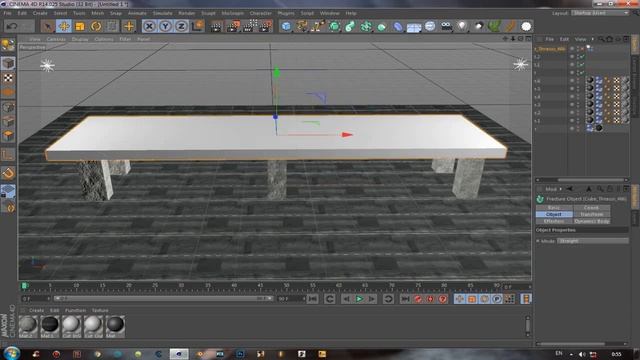Select the Model mode cube icon

pos(8,63)
